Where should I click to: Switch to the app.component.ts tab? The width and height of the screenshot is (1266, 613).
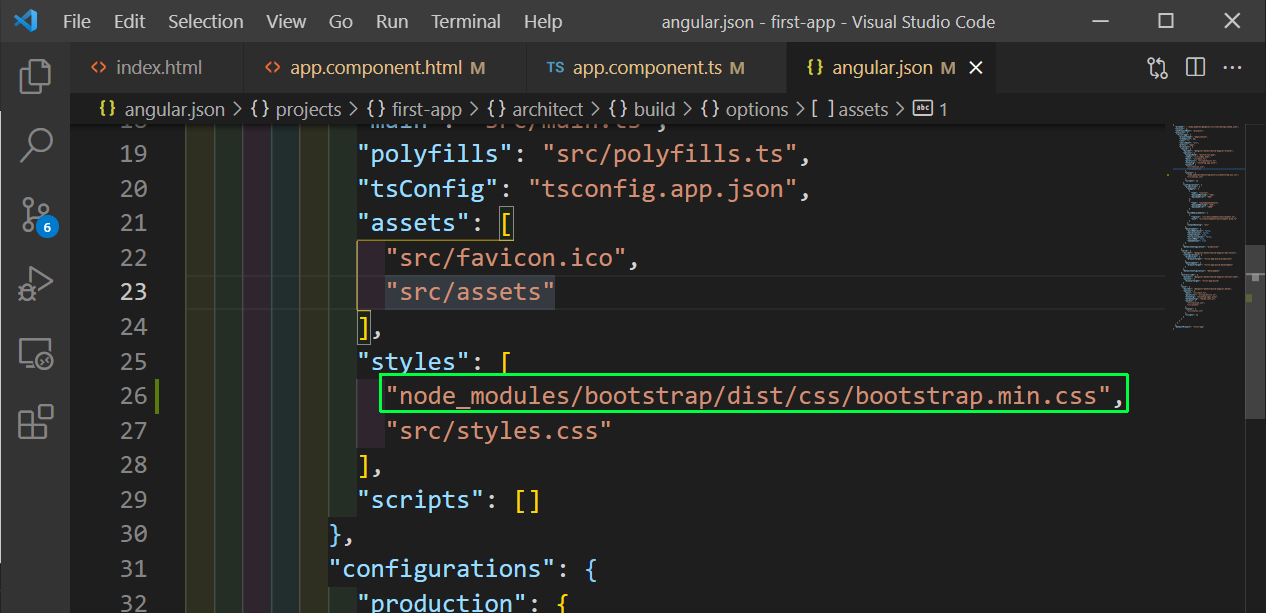[x=657, y=68]
